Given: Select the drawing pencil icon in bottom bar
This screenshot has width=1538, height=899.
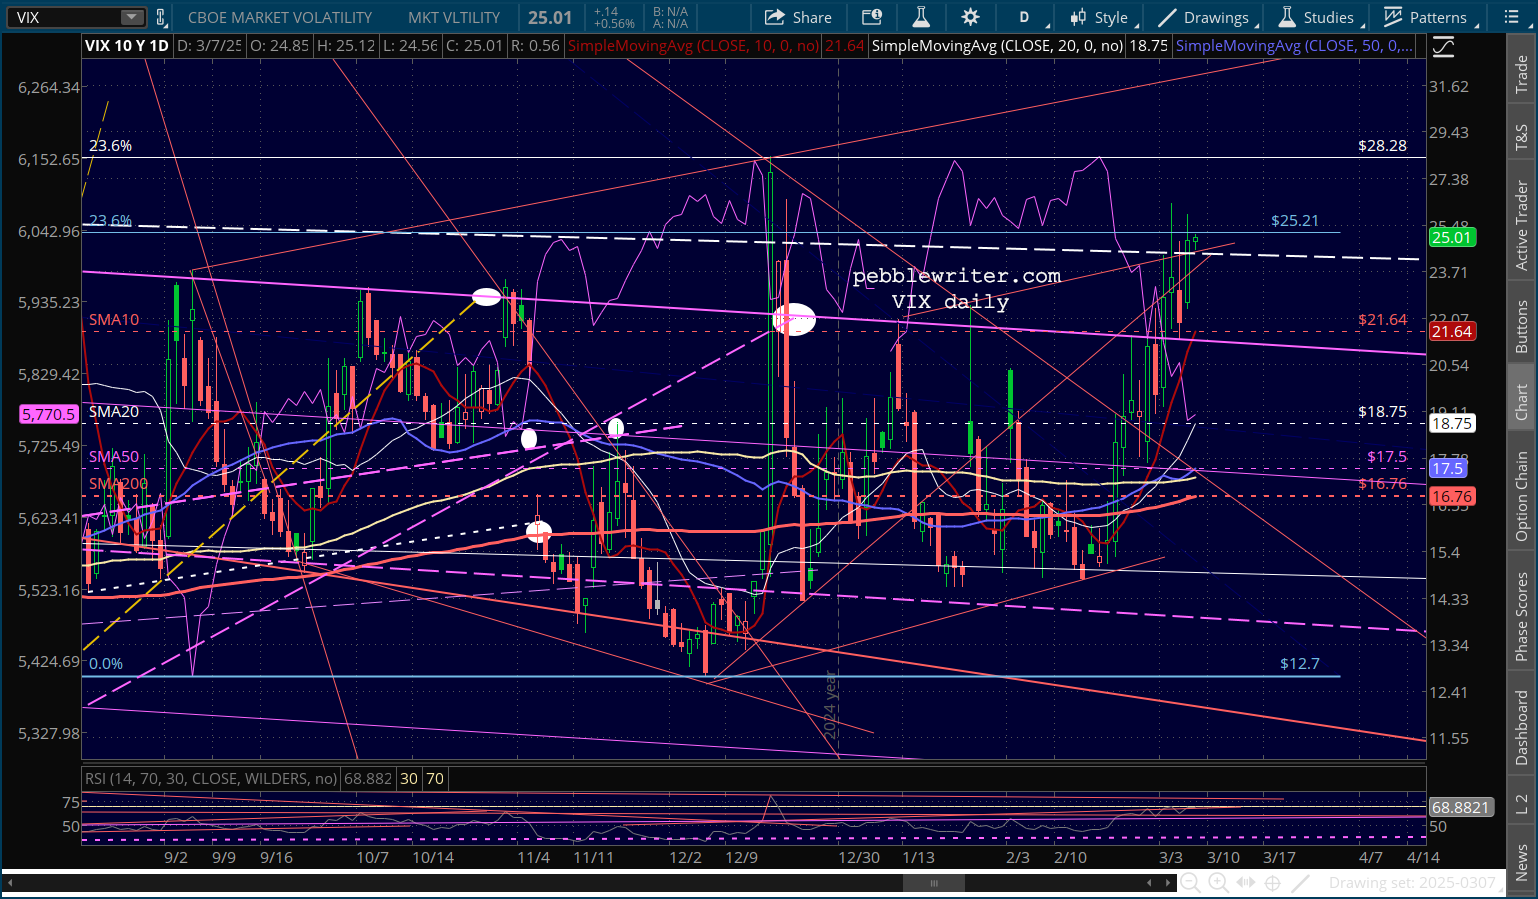Looking at the screenshot, I should point(1300,883).
